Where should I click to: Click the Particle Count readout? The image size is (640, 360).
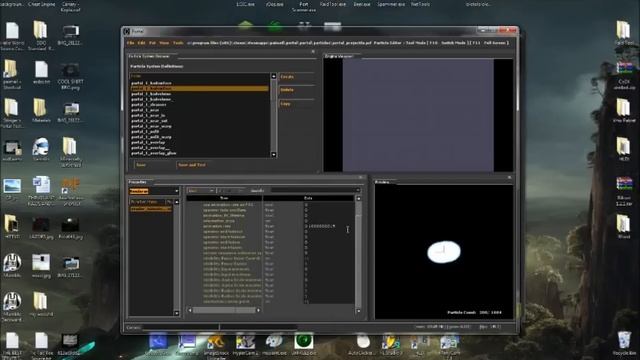tap(474, 313)
